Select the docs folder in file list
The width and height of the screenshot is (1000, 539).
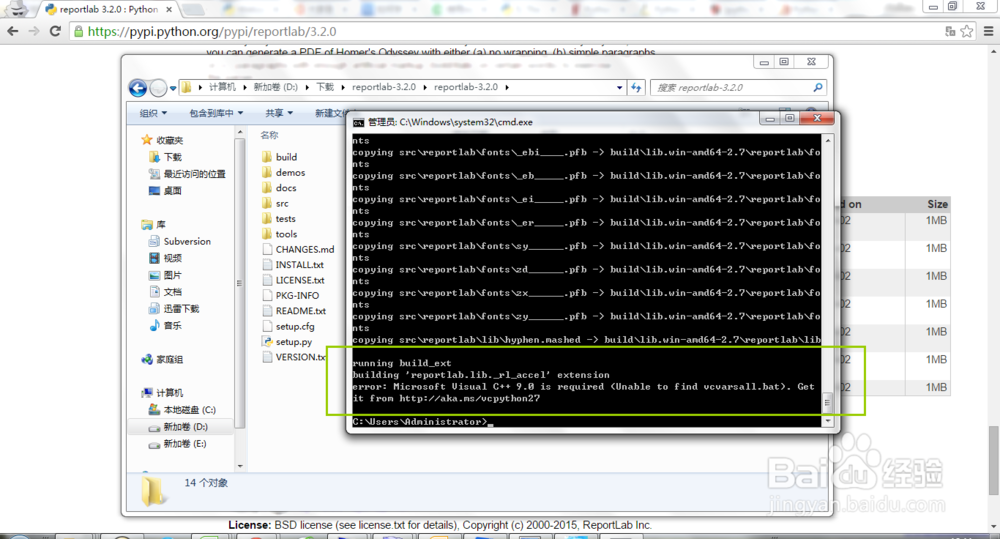(x=286, y=188)
